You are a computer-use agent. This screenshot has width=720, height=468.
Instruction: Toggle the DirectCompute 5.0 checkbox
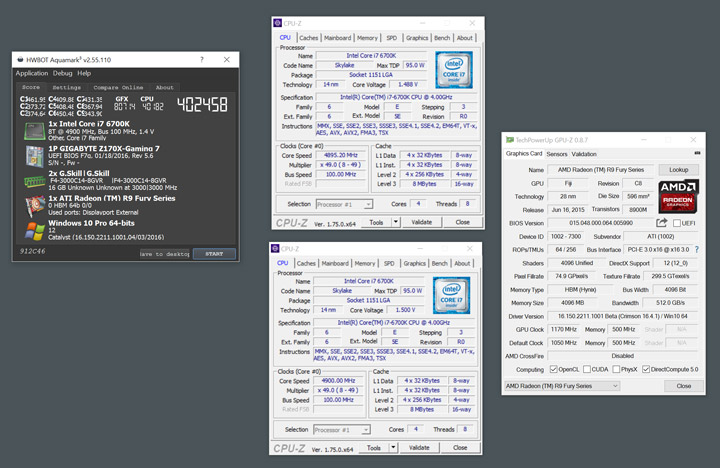[646, 369]
